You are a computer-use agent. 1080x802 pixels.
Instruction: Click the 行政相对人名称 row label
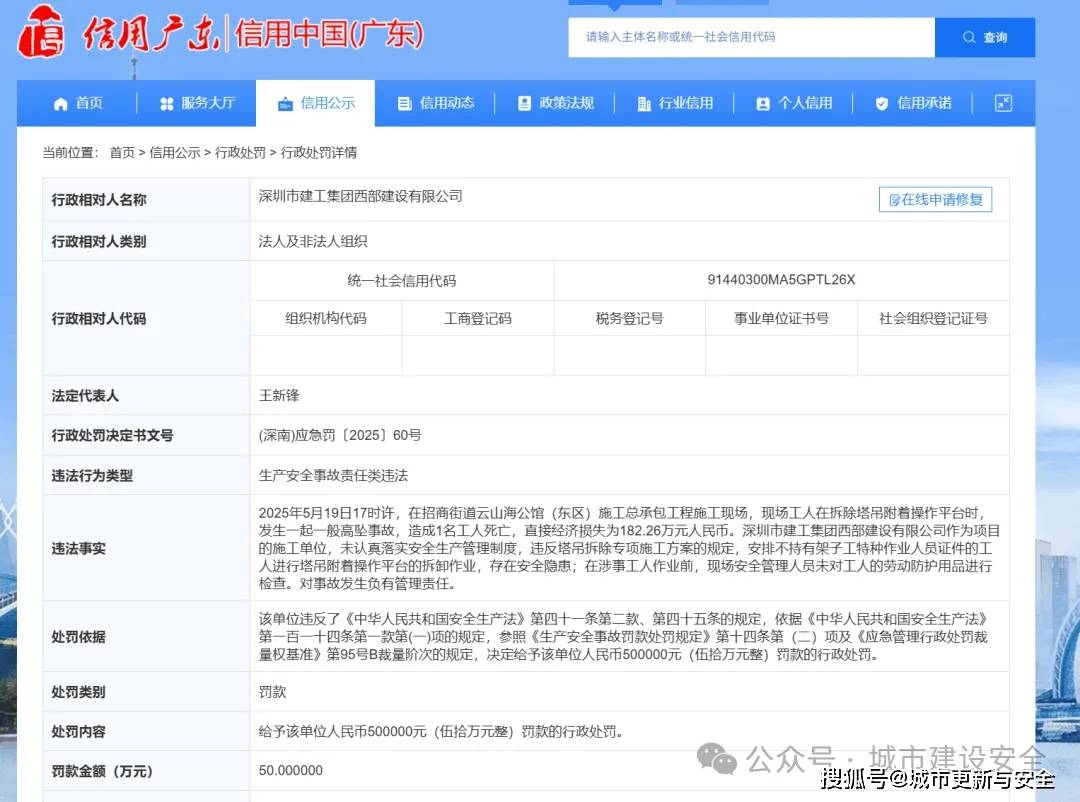[98, 200]
